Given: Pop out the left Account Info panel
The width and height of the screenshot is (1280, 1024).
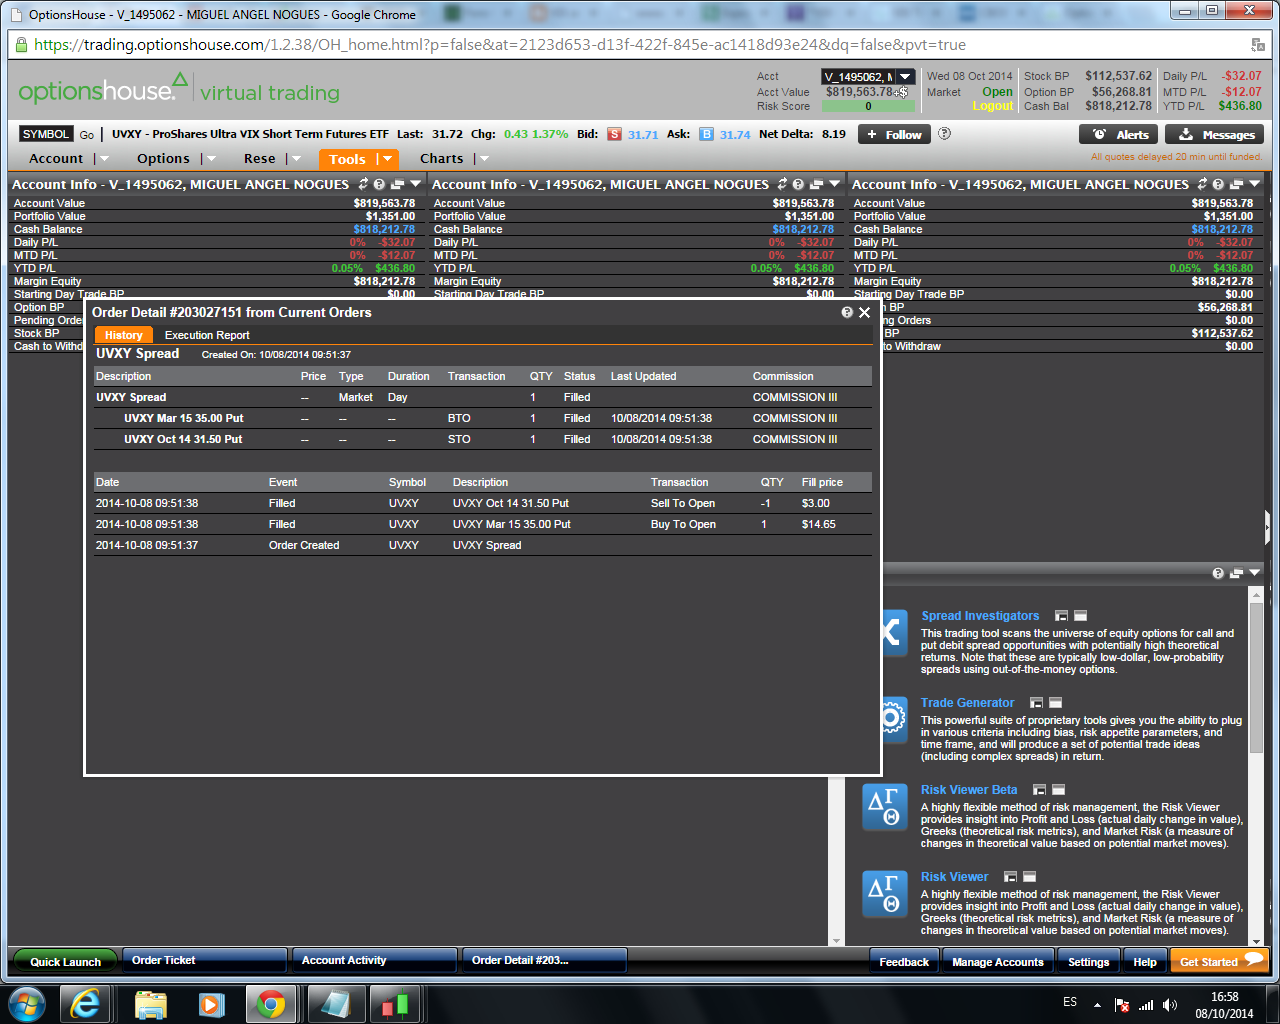Looking at the screenshot, I should [397, 184].
